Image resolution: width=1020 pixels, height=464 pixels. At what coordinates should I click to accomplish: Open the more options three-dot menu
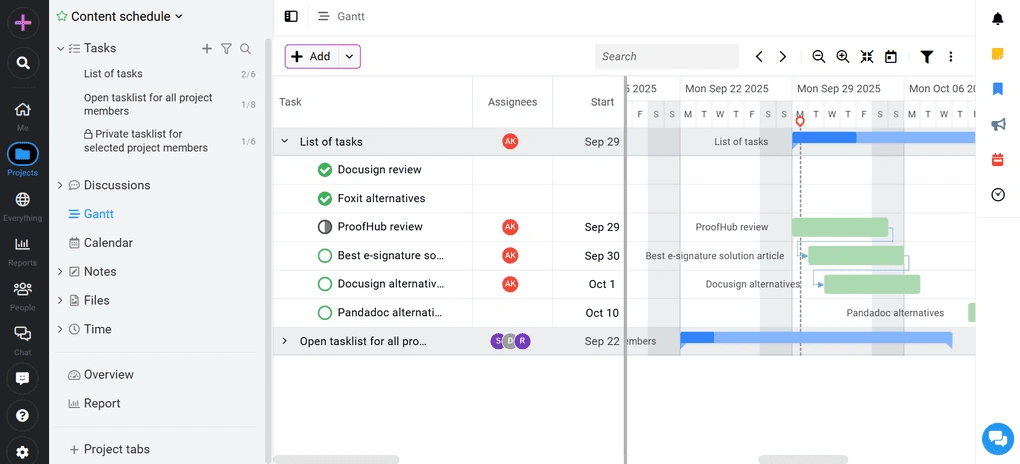pos(950,57)
